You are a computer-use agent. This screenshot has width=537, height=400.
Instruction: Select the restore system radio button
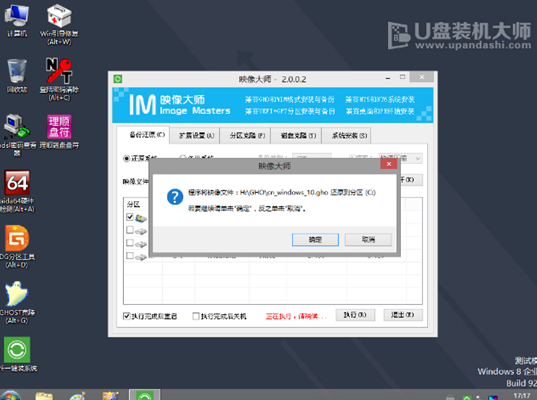click(126, 158)
